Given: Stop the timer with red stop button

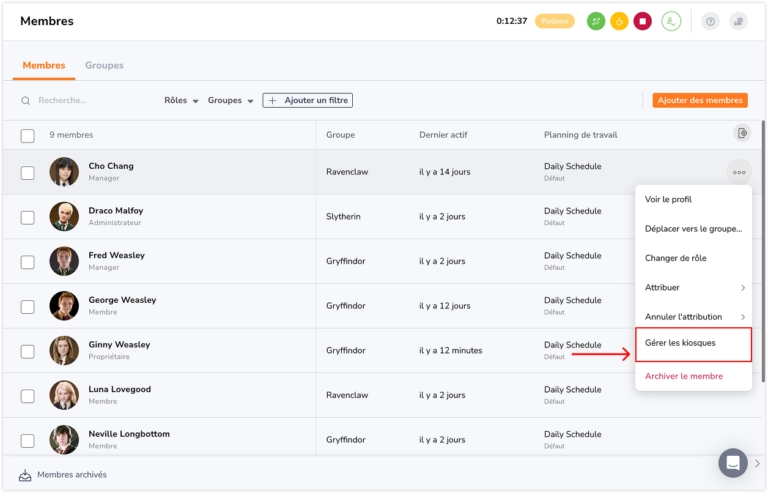Looking at the screenshot, I should click(x=643, y=21).
